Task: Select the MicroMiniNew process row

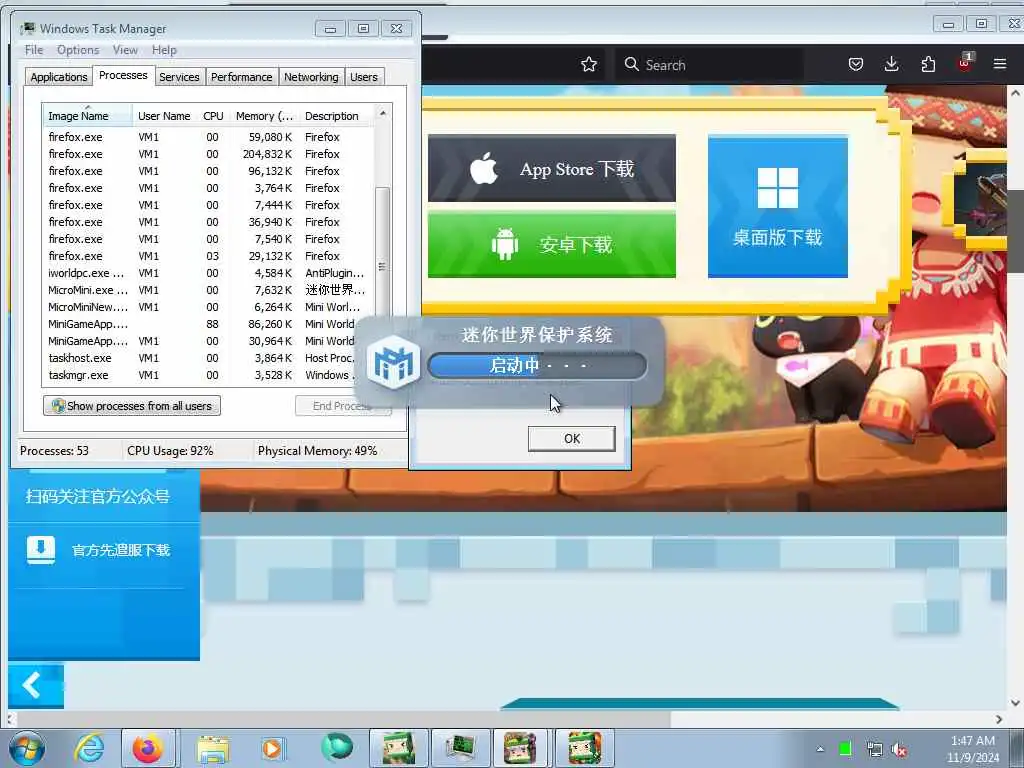Action: click(x=209, y=307)
